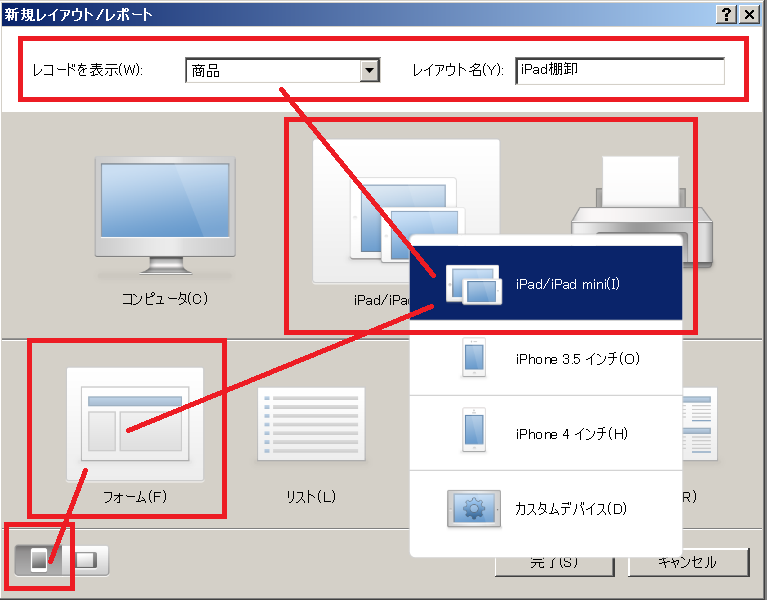Click the キャンセル button
The image size is (767, 601).
pos(688,562)
